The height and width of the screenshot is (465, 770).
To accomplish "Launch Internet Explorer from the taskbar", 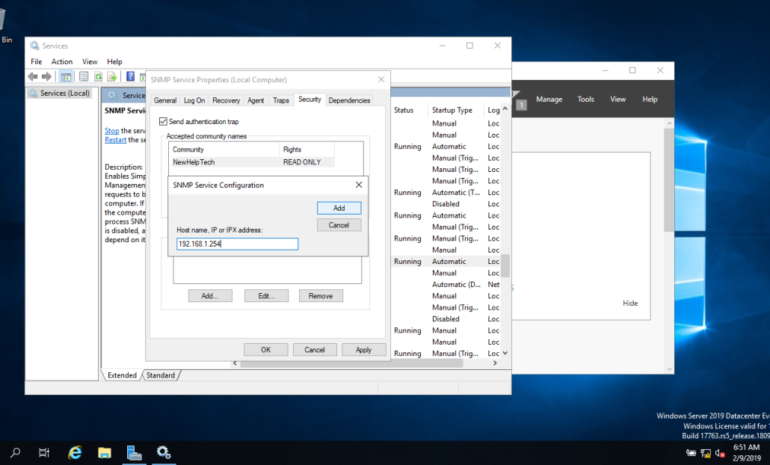I will coord(75,453).
